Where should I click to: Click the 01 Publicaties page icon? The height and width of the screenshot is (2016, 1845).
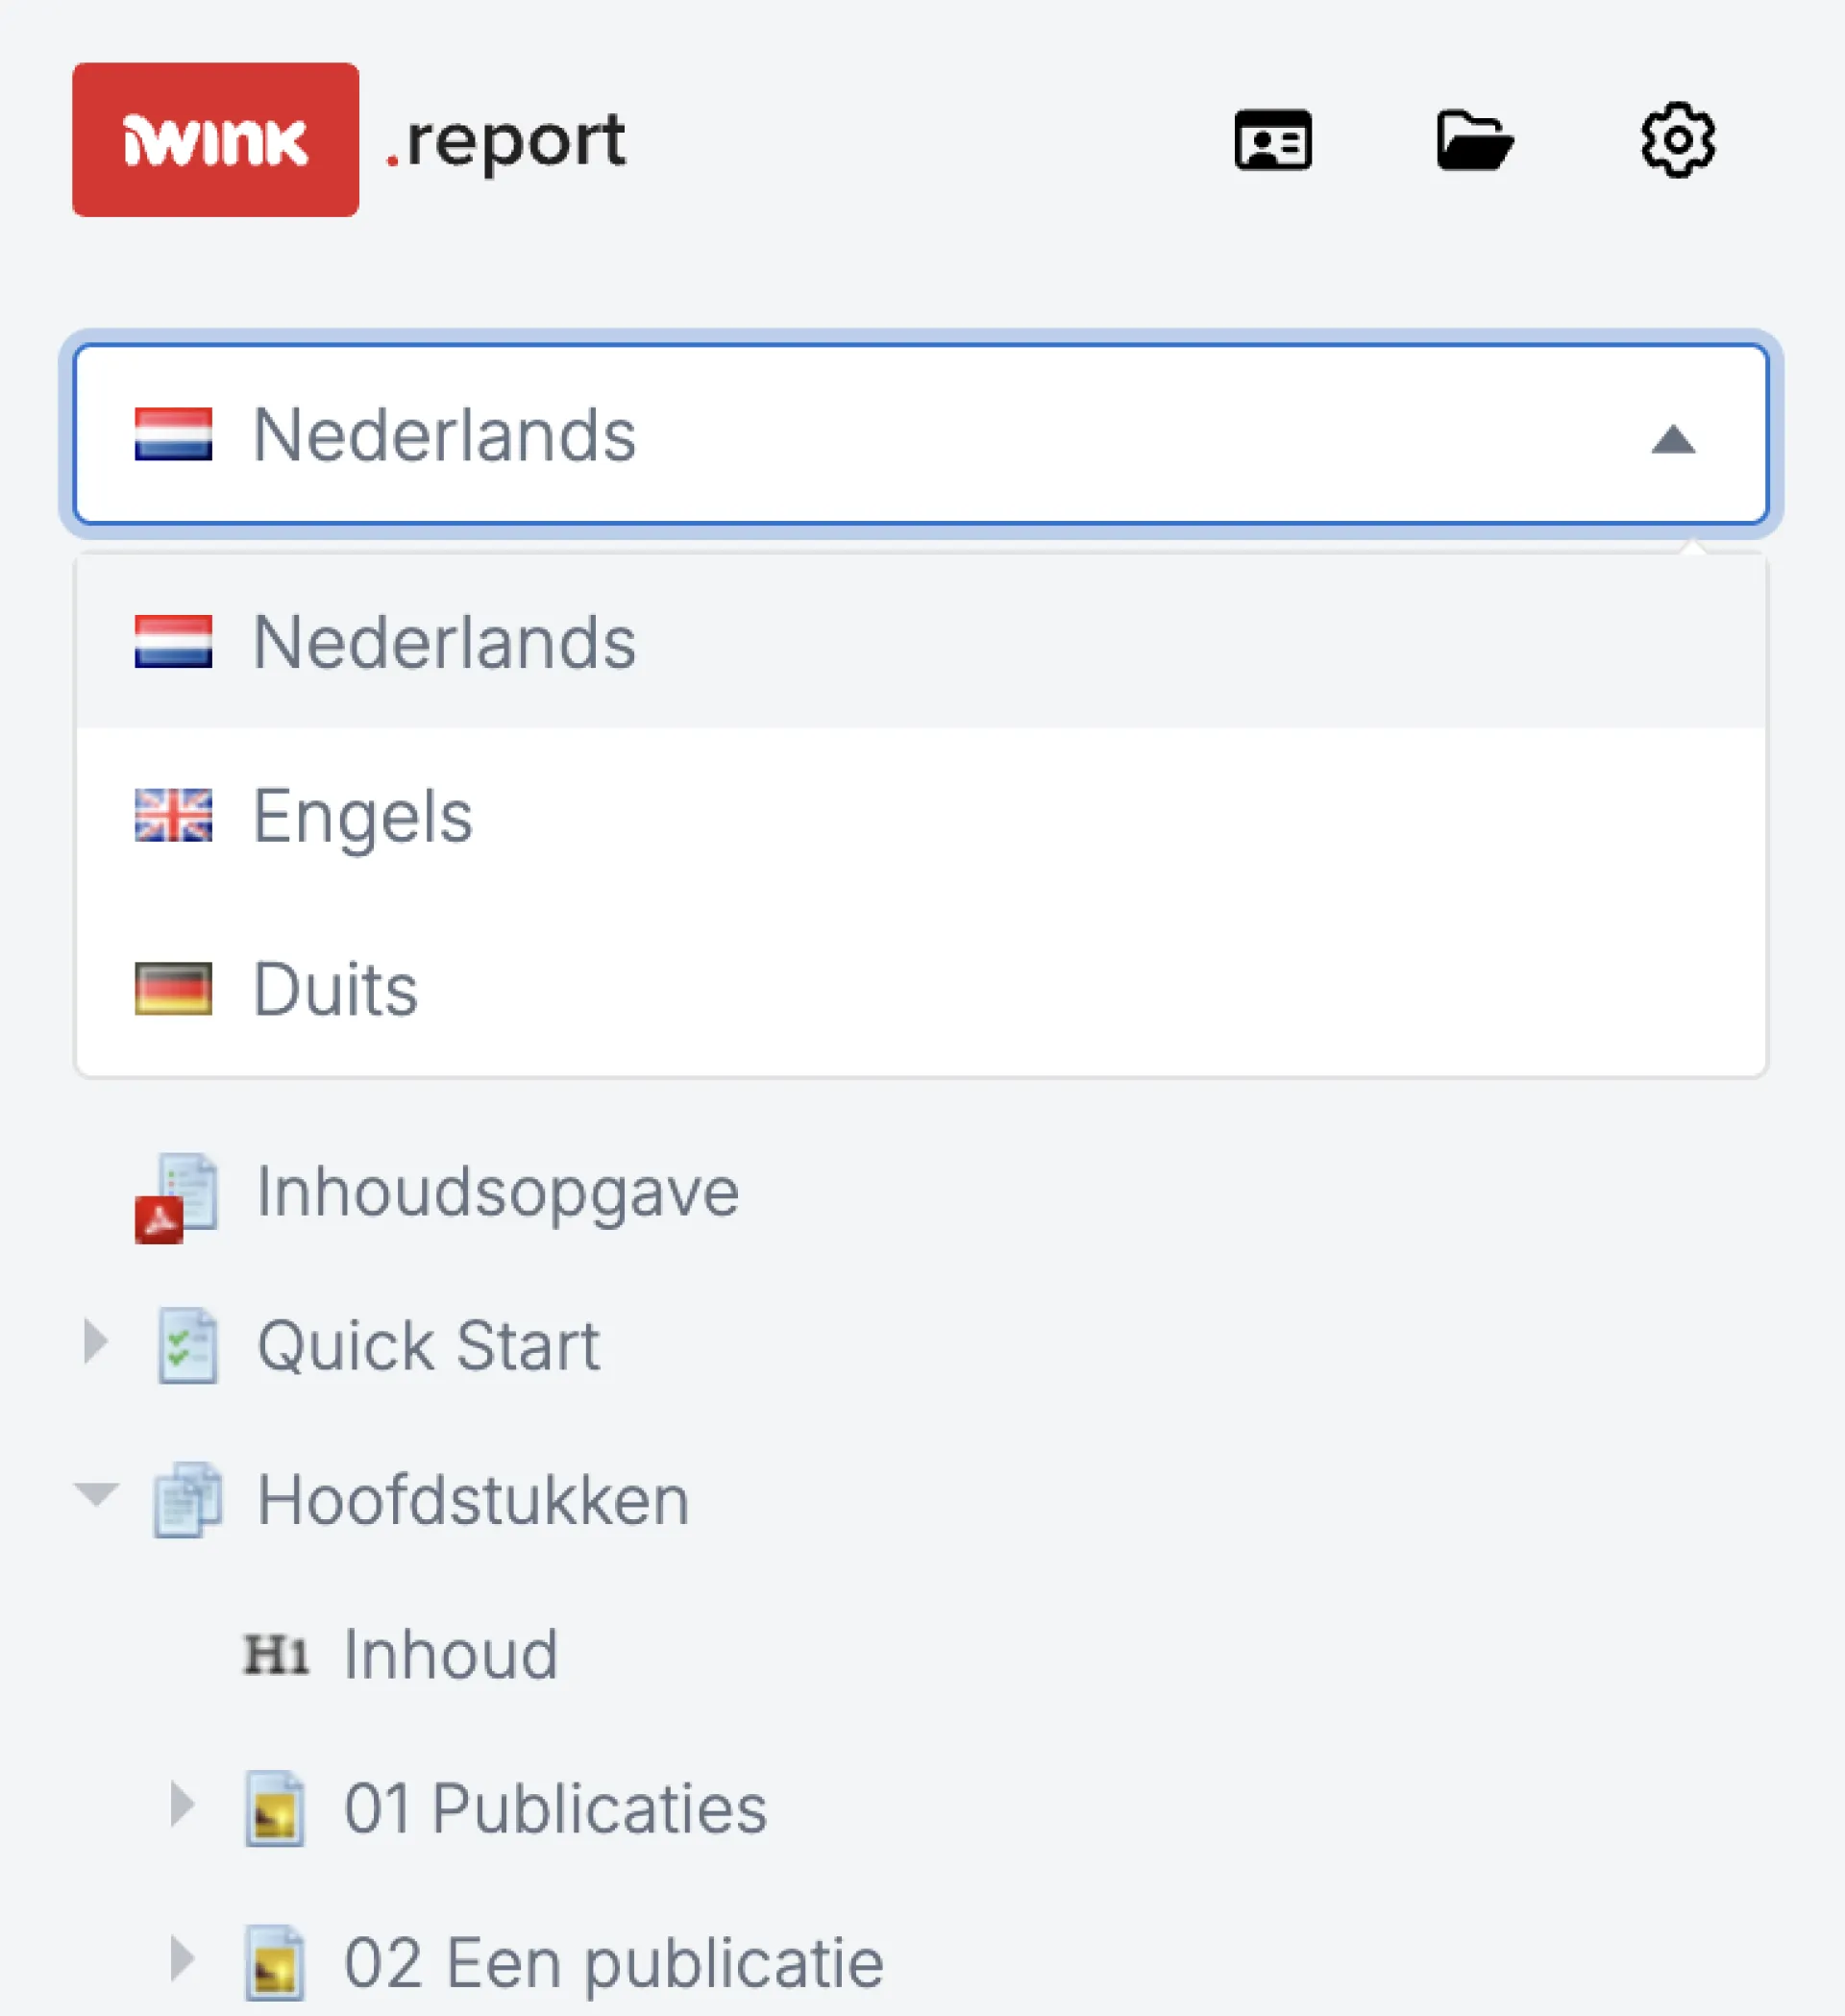(x=275, y=1808)
